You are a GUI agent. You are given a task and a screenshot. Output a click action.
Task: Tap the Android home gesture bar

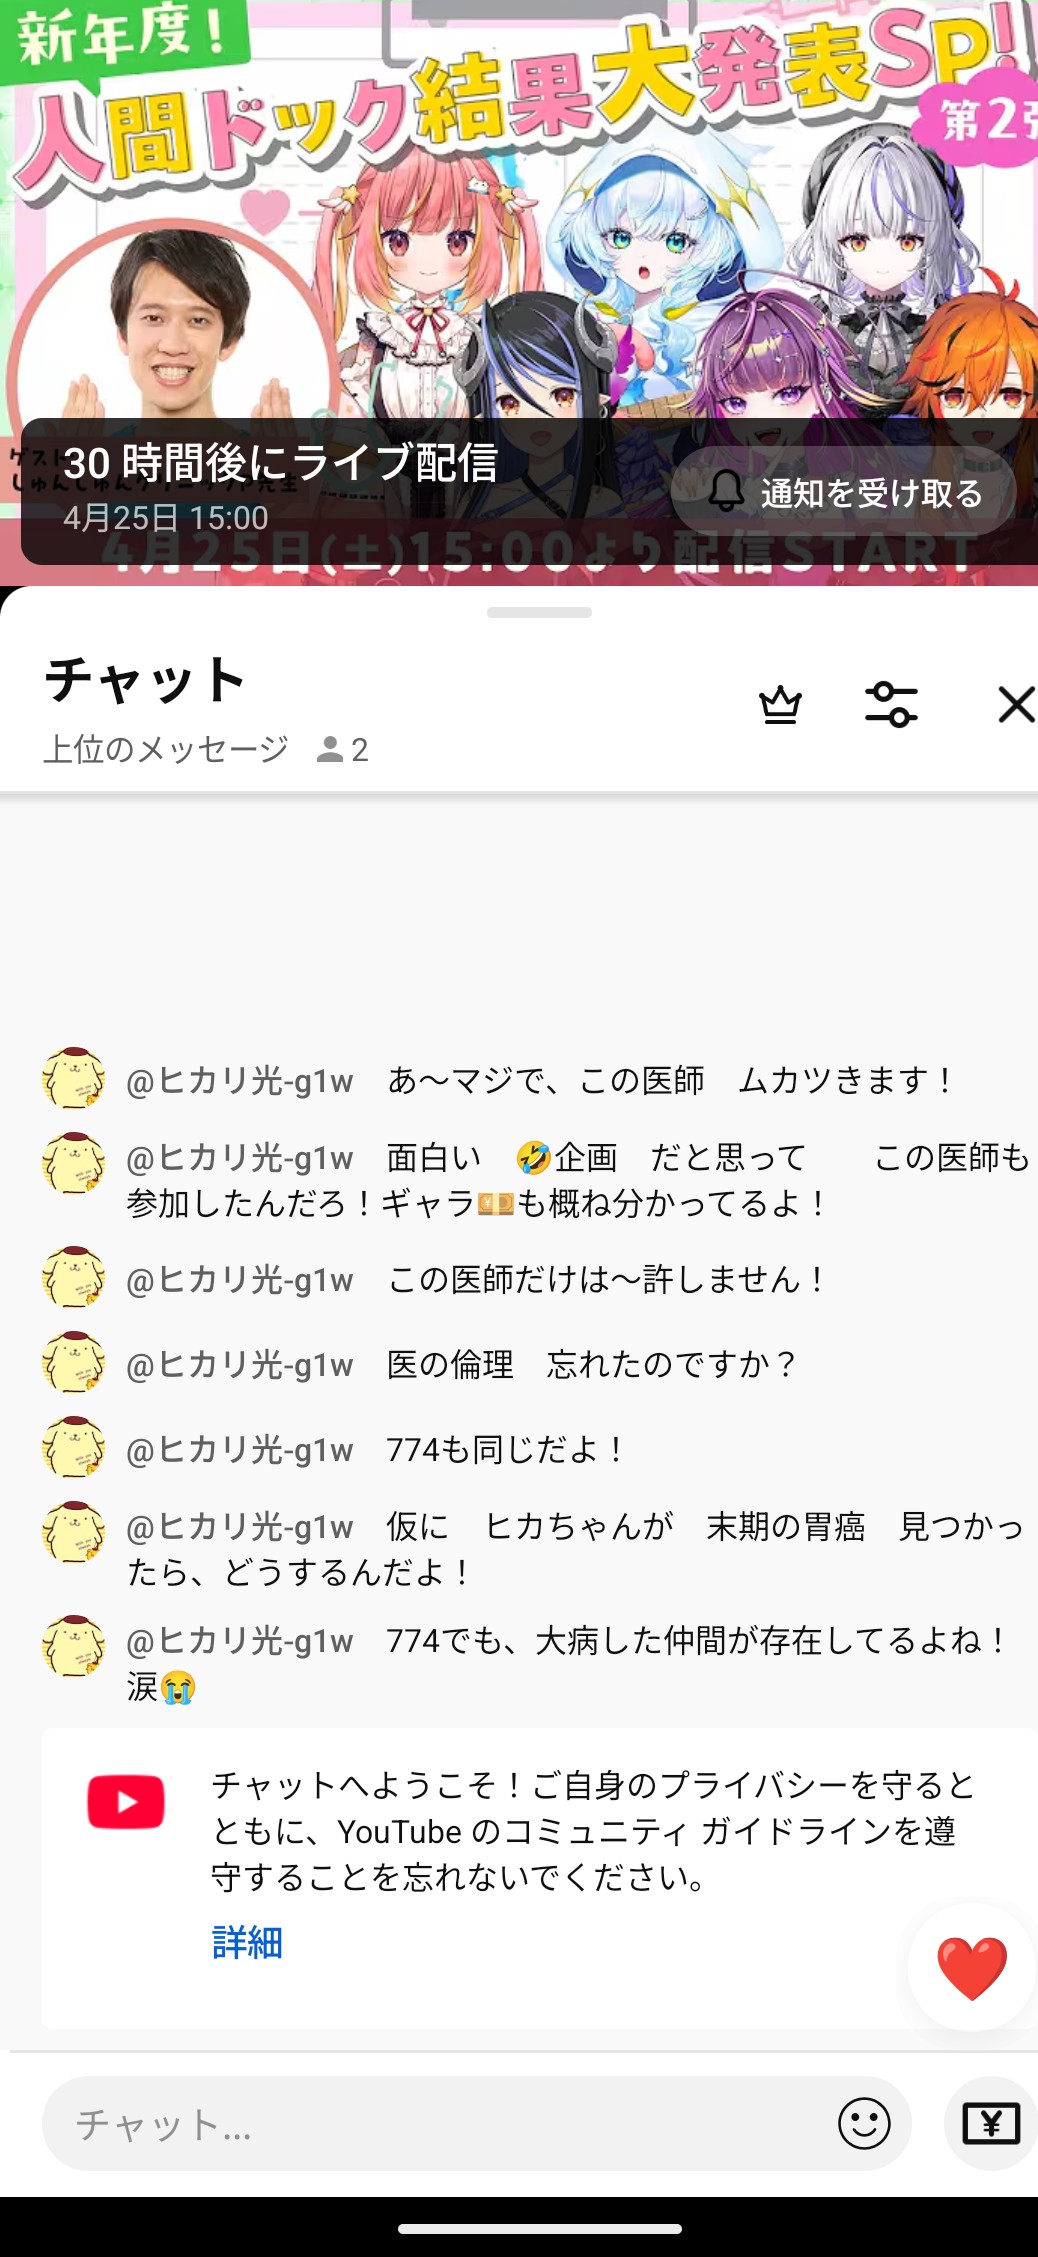pos(539,2229)
